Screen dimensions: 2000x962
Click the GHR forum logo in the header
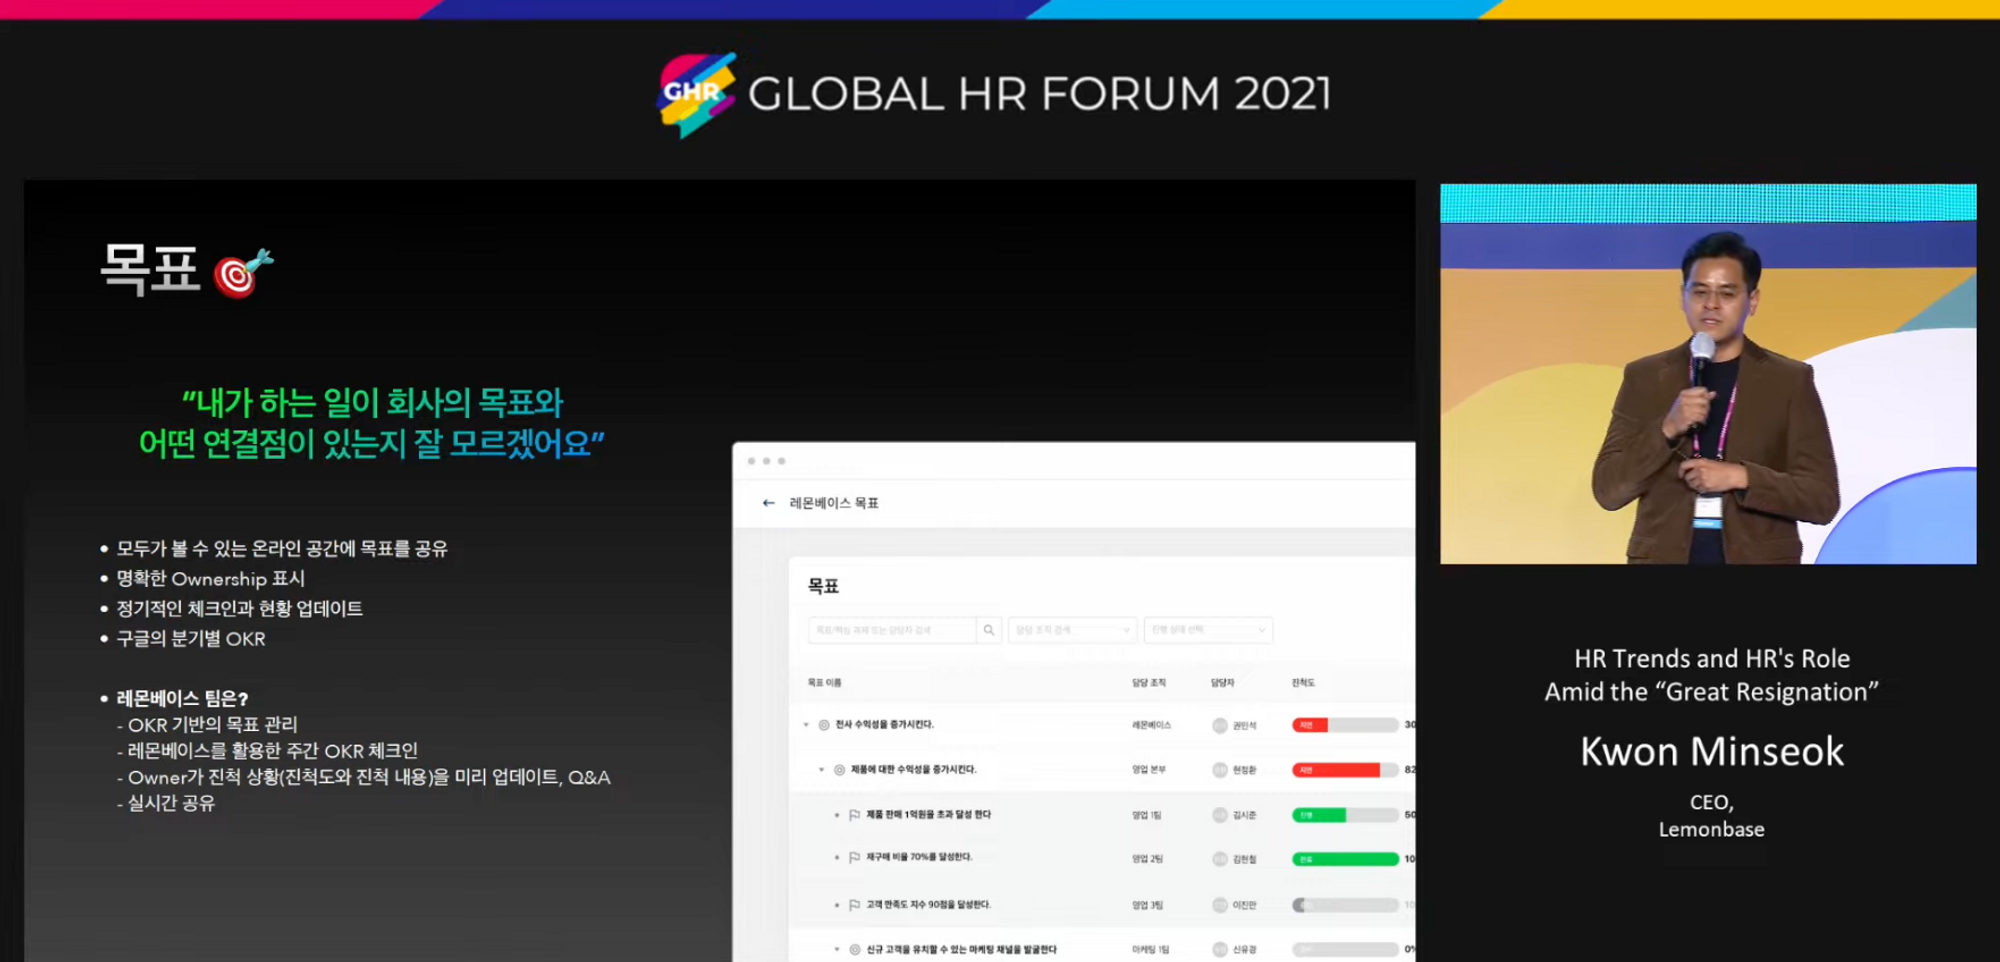pos(697,94)
